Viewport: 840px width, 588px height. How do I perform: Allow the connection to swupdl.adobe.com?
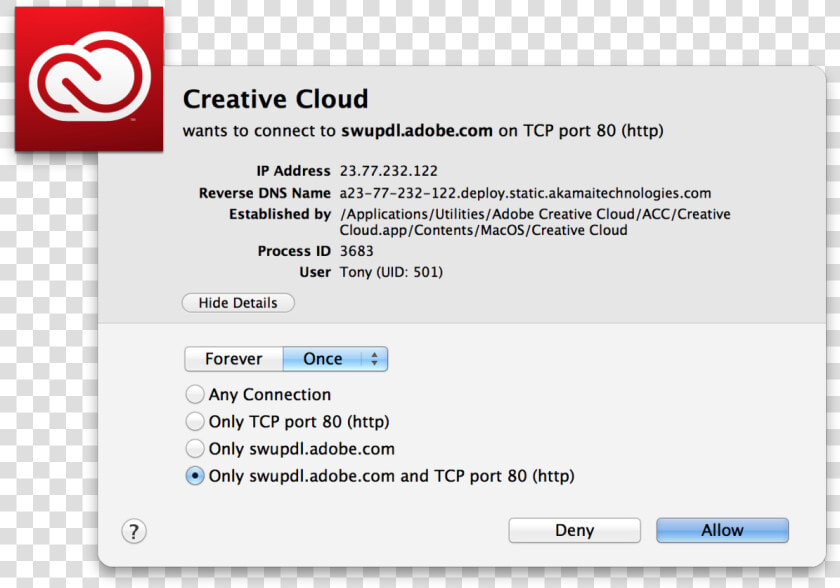pos(722,530)
